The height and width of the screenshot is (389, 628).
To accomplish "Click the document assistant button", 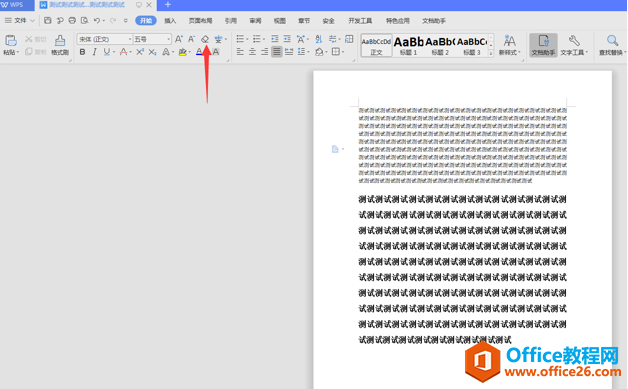I will (543, 45).
